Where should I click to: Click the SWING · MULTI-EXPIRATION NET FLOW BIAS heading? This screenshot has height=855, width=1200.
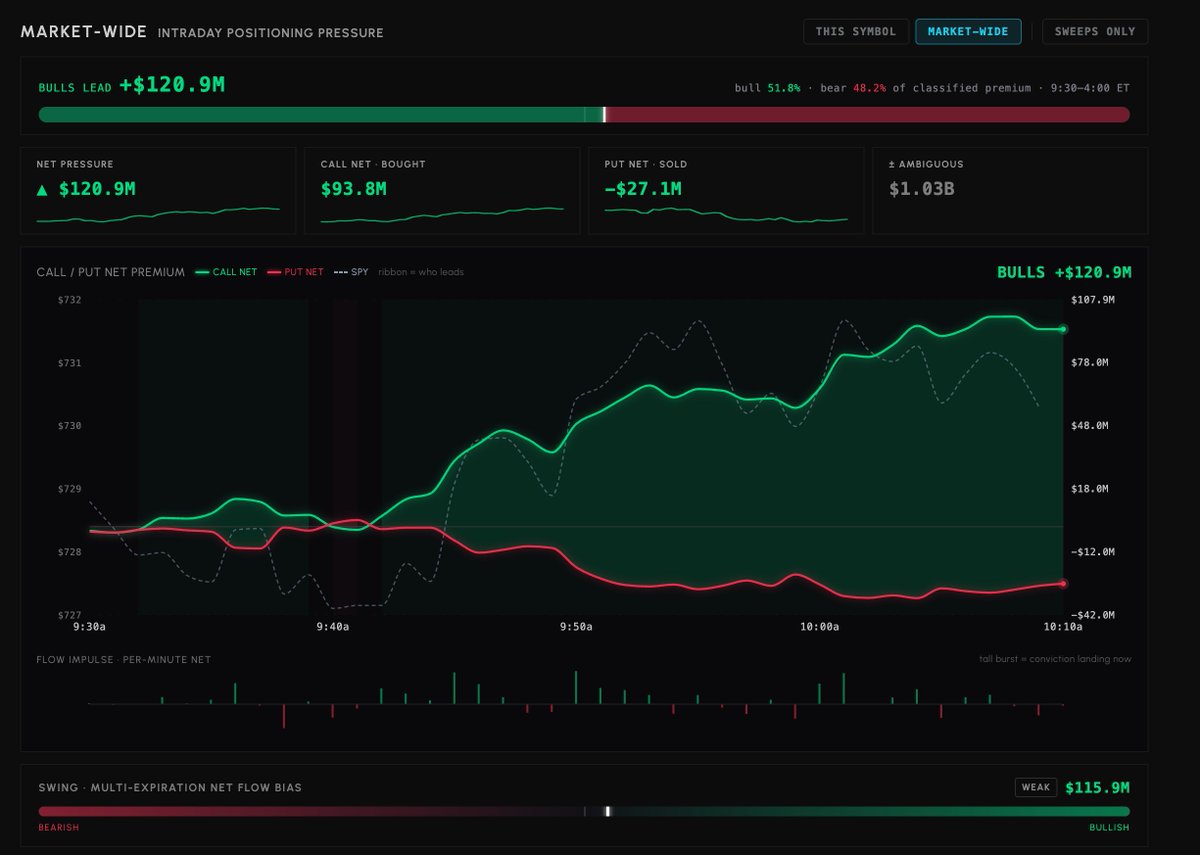tap(170, 788)
